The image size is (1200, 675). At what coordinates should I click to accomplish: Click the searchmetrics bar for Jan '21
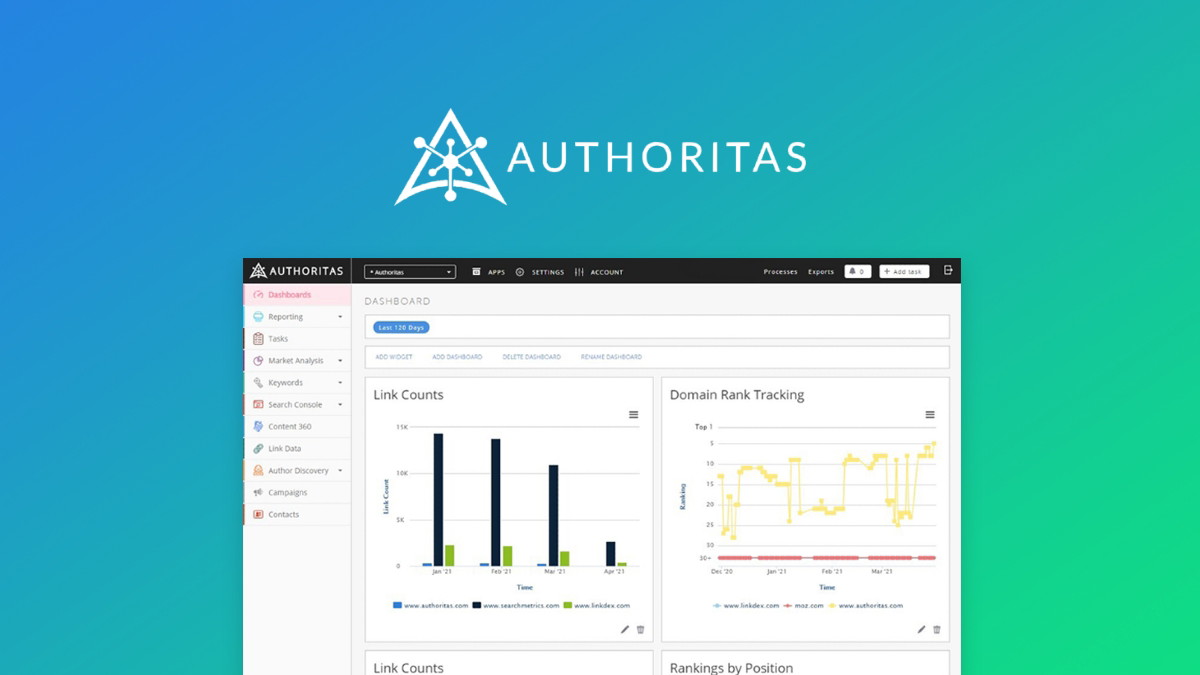pos(438,500)
